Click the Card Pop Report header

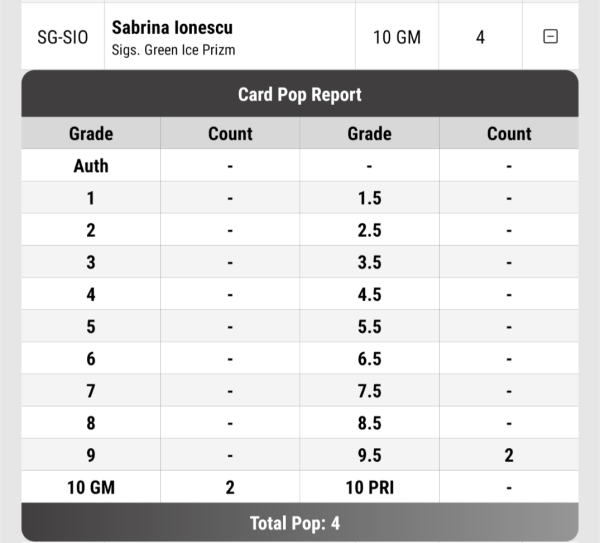300,95
